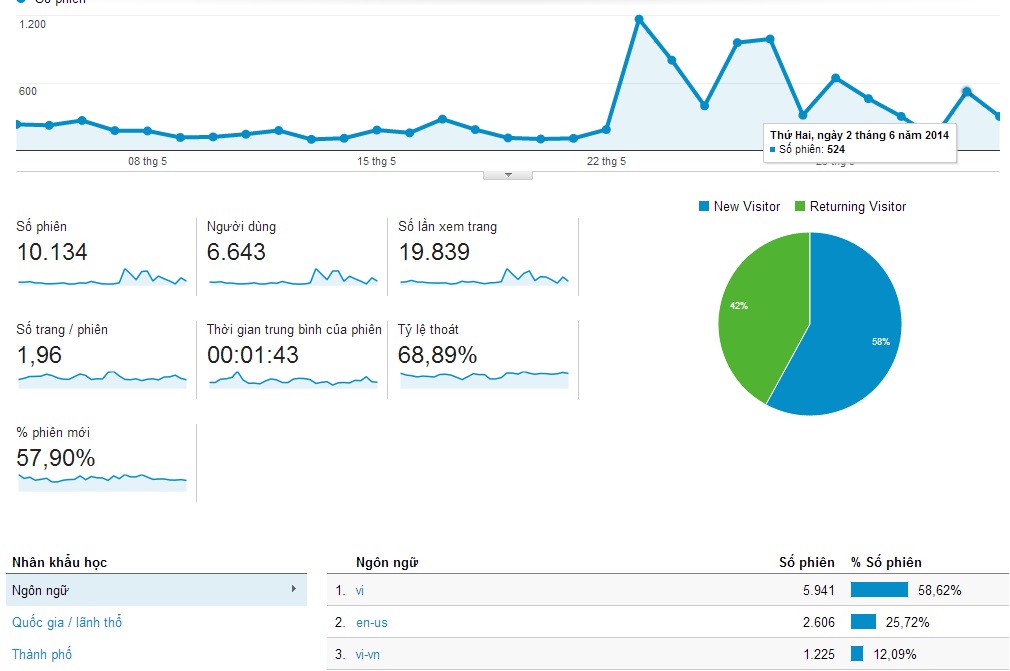1010x671 pixels.
Task: Click the vi-vn language link
Action: click(368, 654)
